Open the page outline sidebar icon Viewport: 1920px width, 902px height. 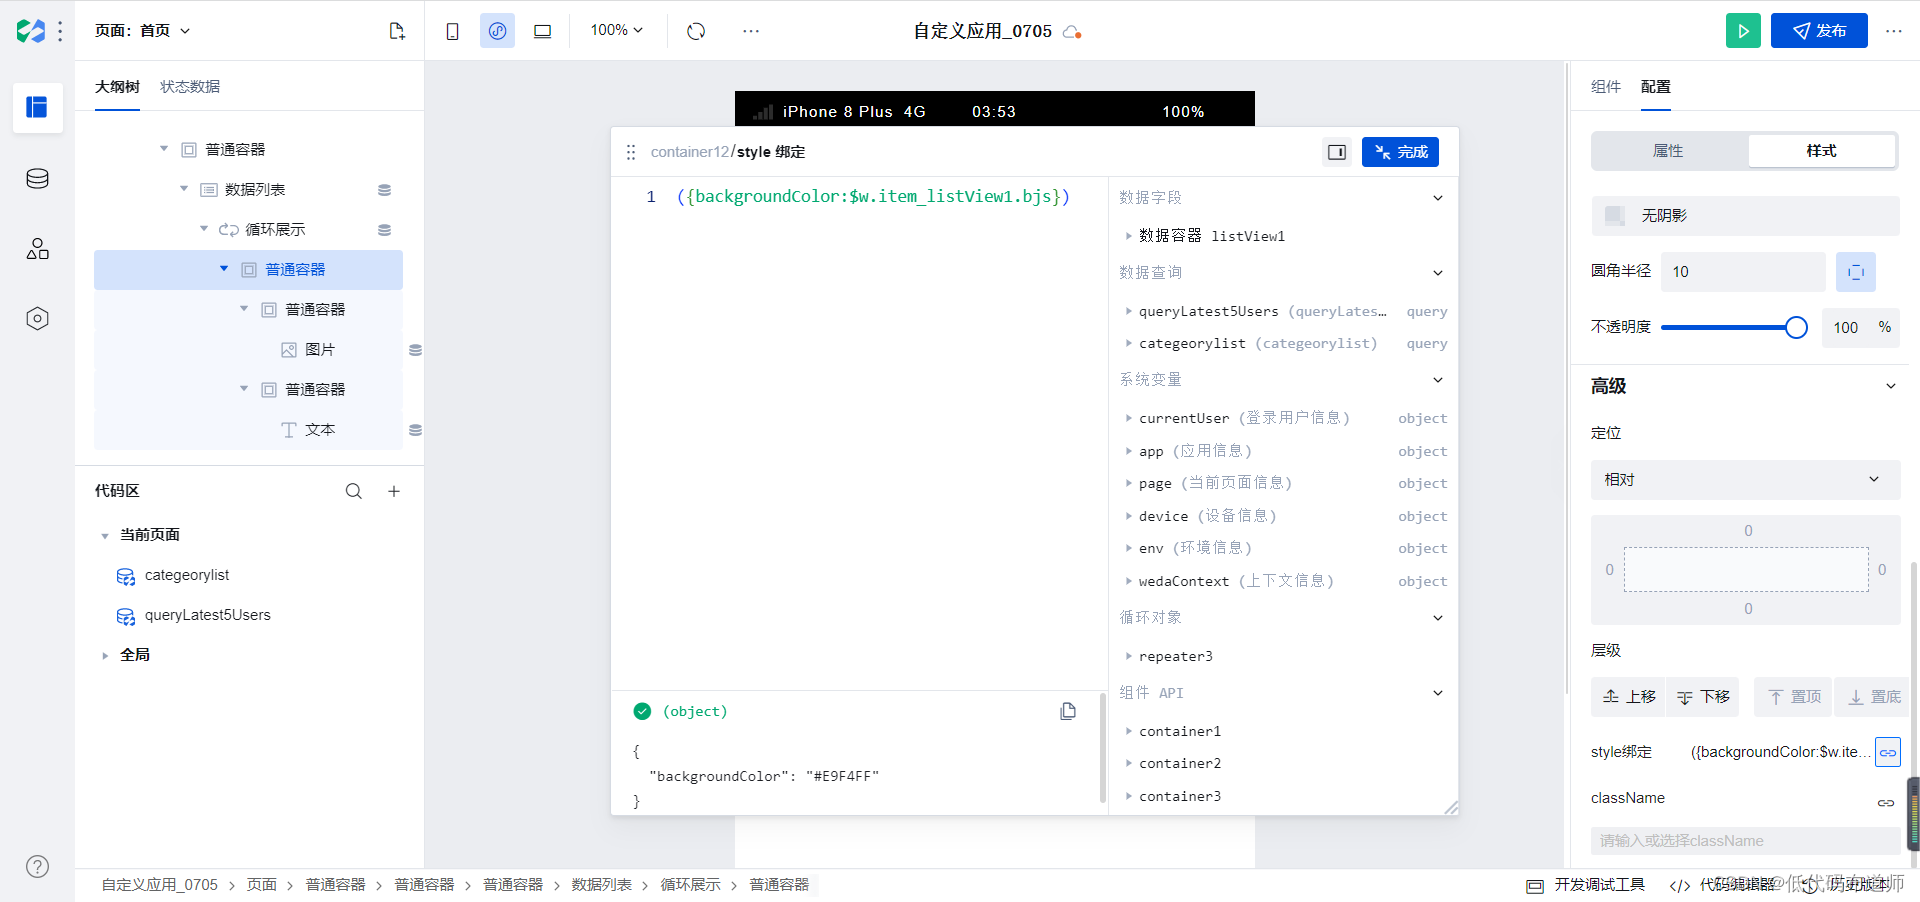pyautogui.click(x=38, y=107)
